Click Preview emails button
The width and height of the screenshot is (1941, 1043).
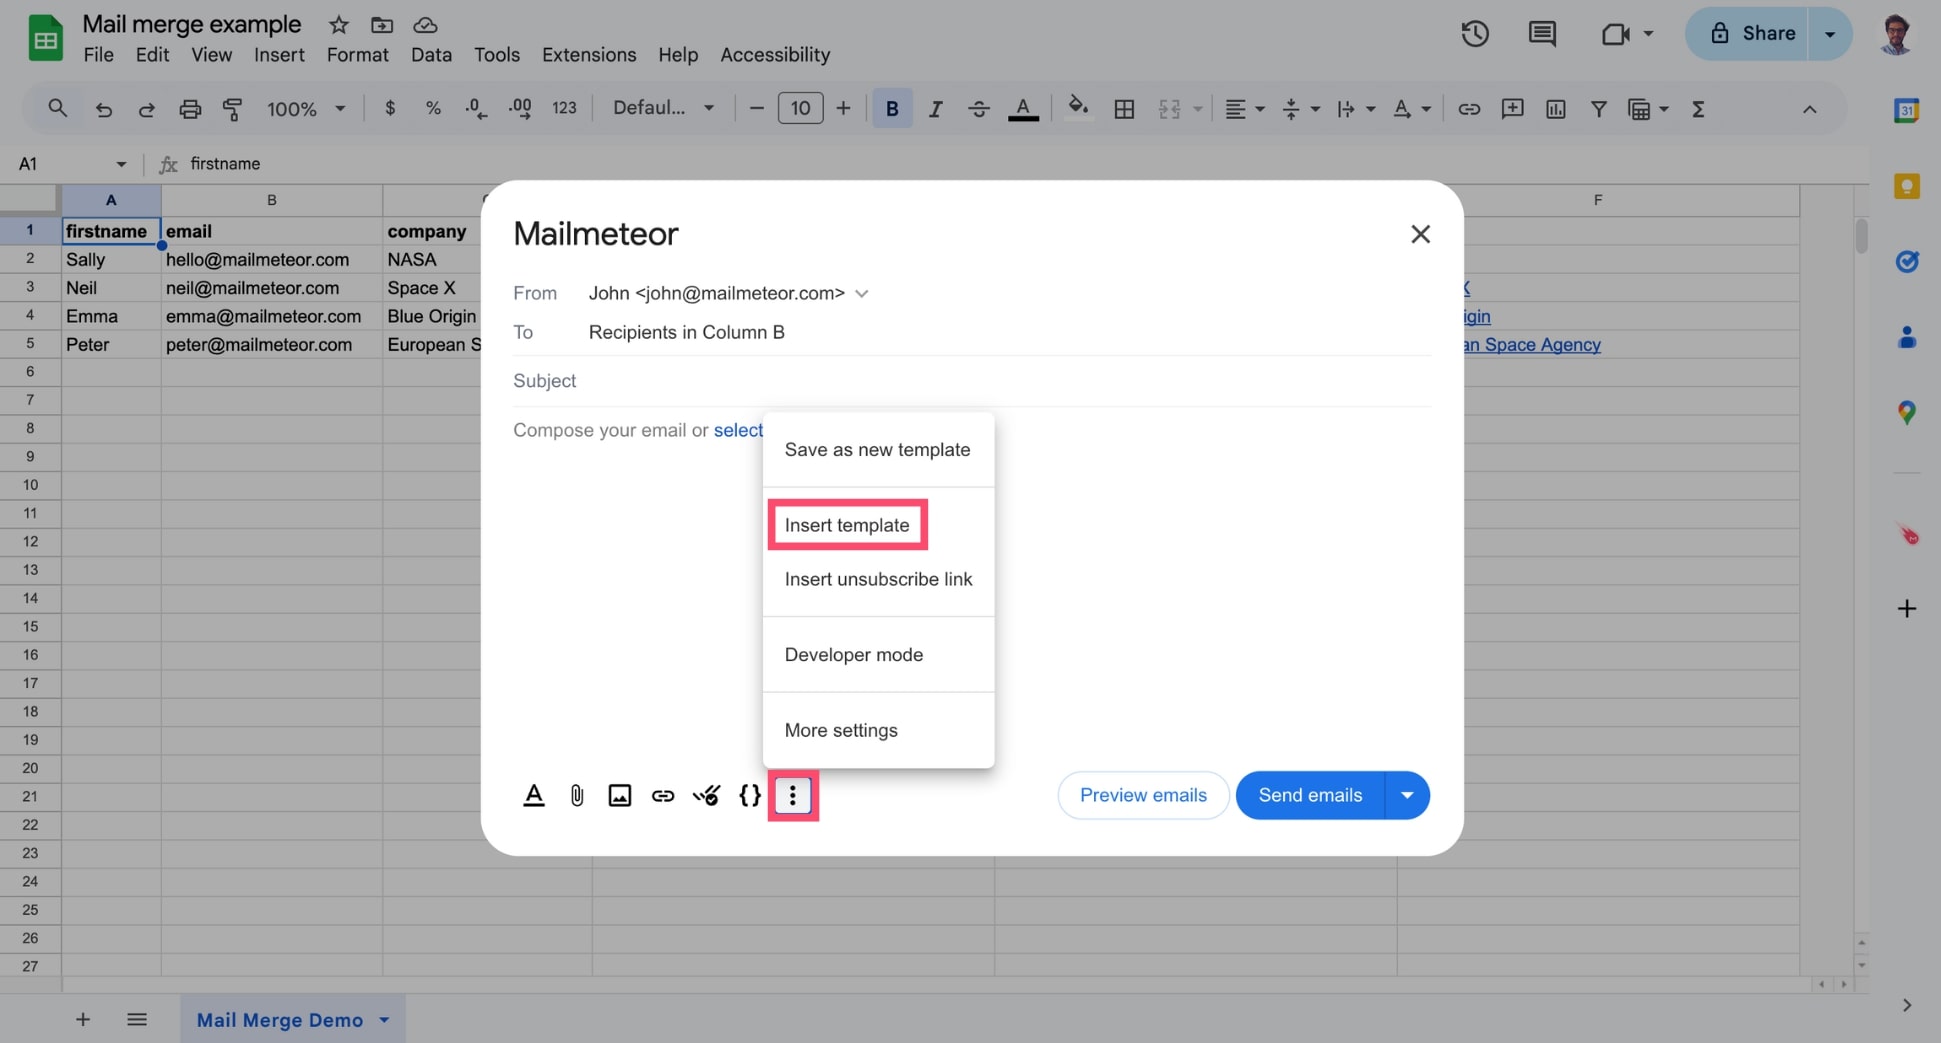1143,795
